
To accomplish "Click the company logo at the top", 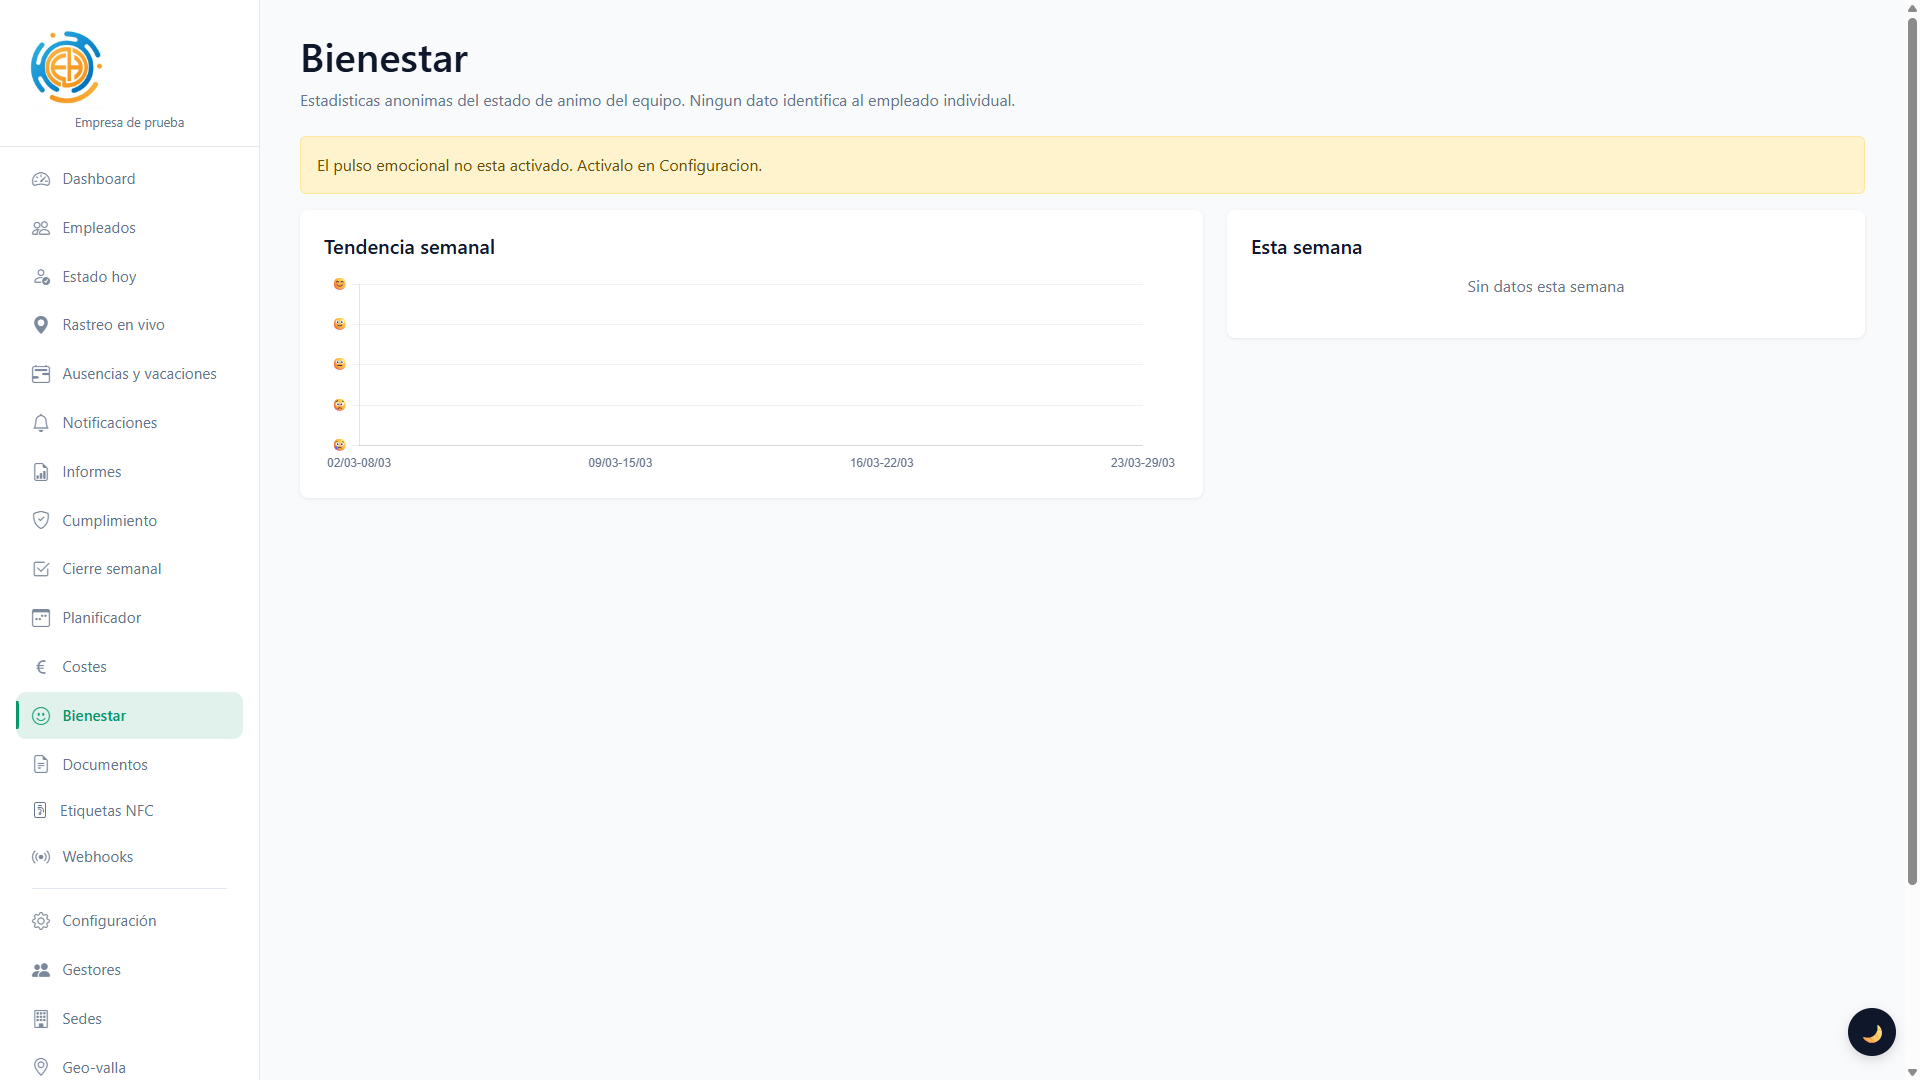I will point(66,67).
